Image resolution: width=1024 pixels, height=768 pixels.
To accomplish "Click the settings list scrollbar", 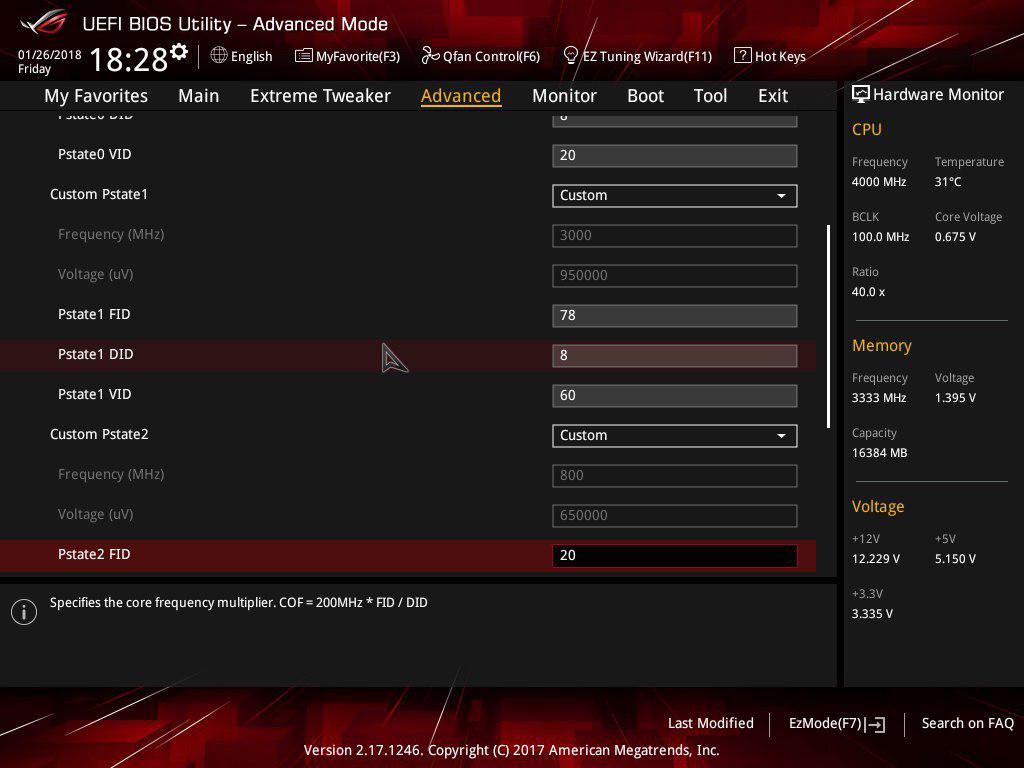I will coord(828,327).
